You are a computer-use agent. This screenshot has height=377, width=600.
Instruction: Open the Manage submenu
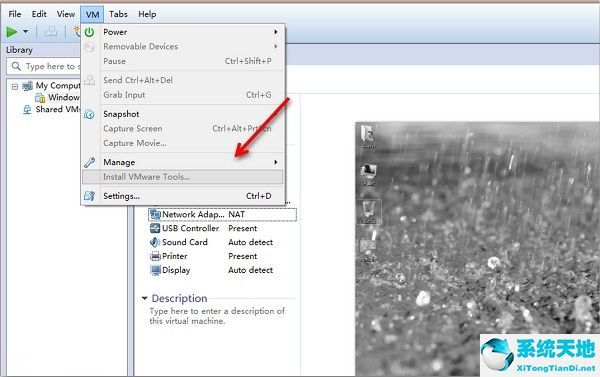click(x=183, y=162)
